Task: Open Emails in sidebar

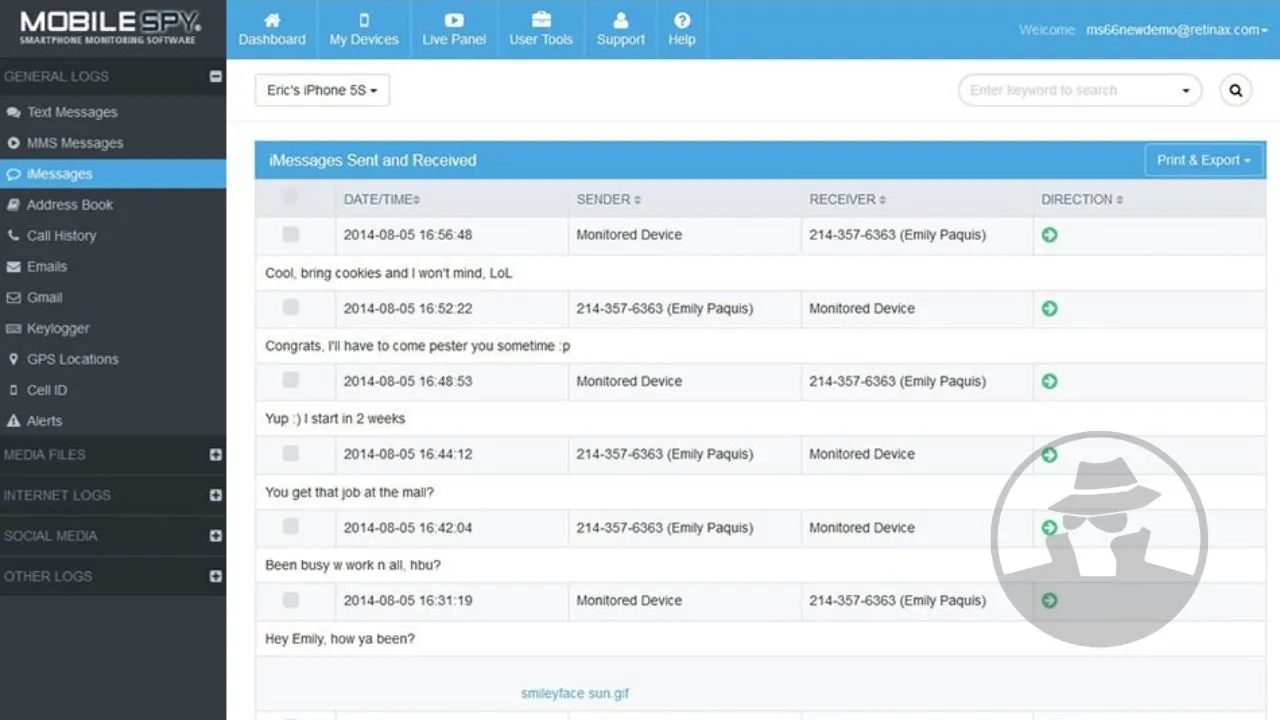Action: (113, 267)
